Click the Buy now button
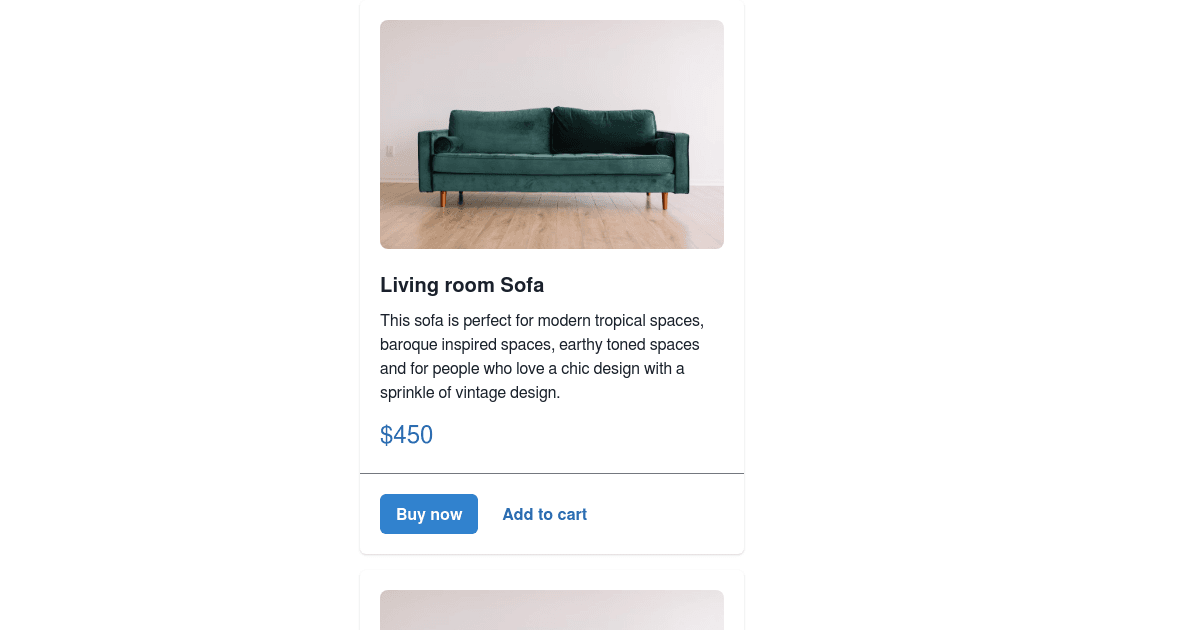 coord(428,514)
